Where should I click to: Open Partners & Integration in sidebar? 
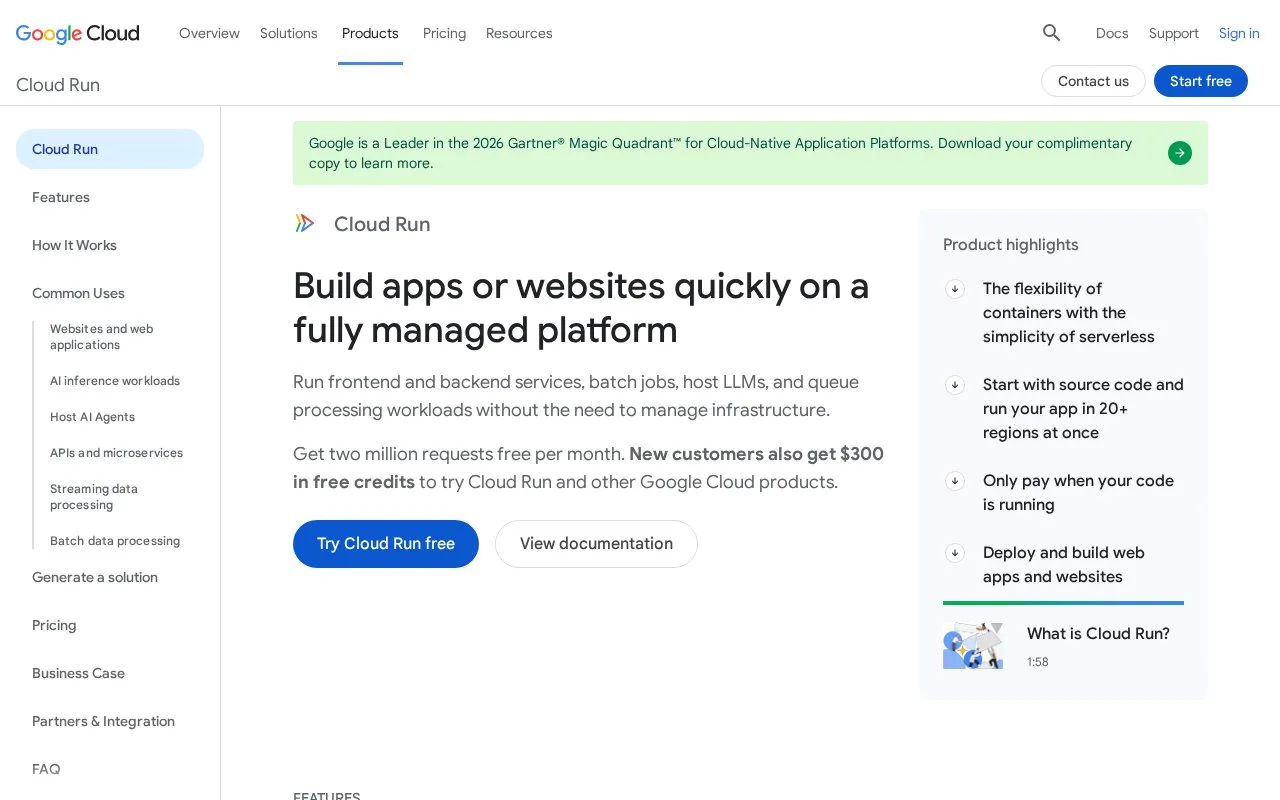pos(103,721)
